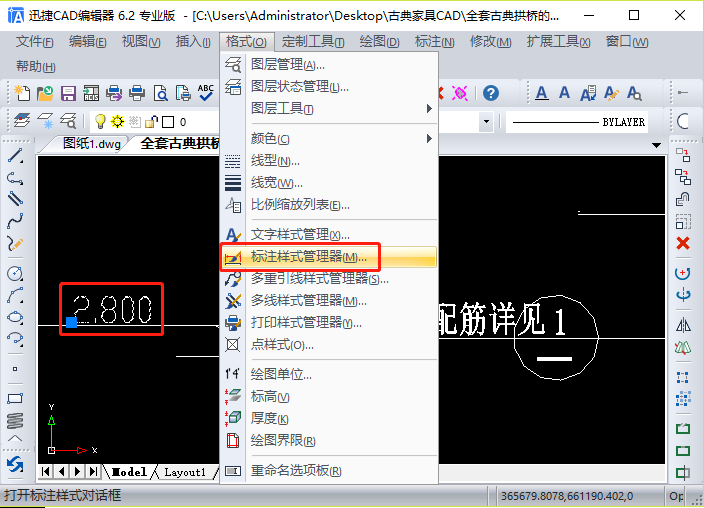The image size is (704, 508).
Task: Select the Spline curve tool
Action: click(x=15, y=221)
